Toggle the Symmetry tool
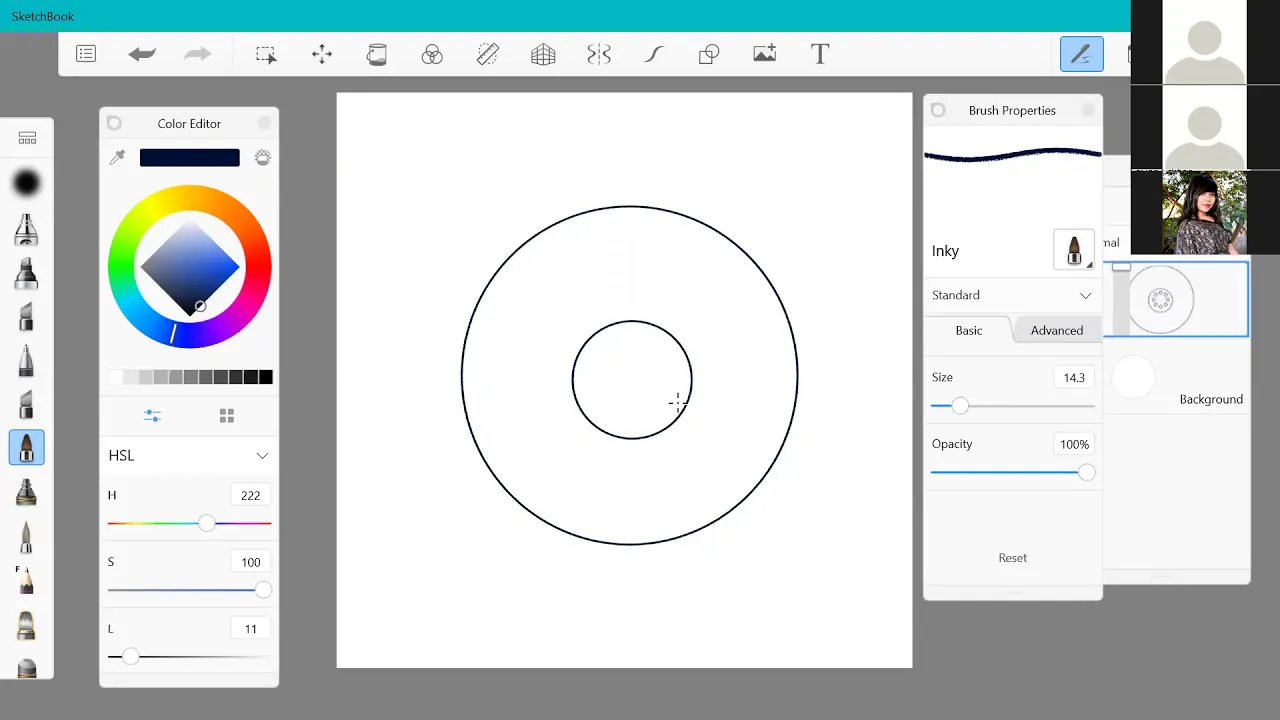The height and width of the screenshot is (720, 1280). click(599, 54)
